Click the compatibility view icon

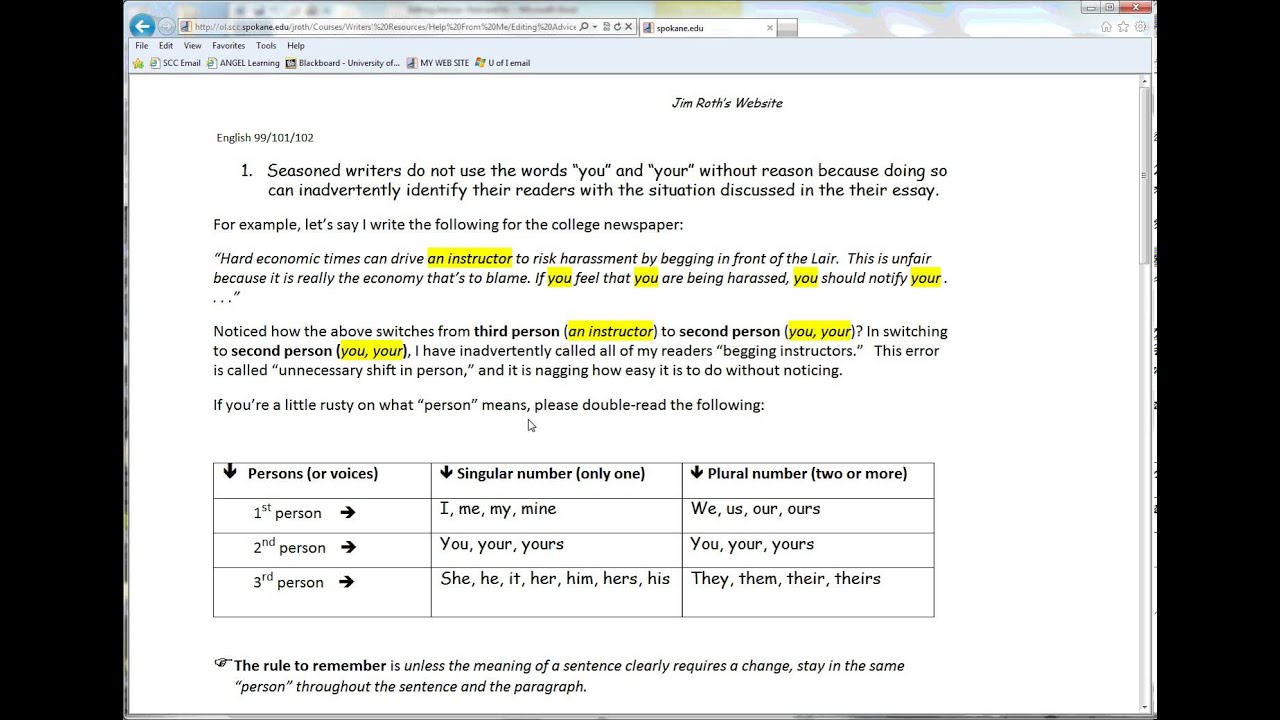point(606,27)
